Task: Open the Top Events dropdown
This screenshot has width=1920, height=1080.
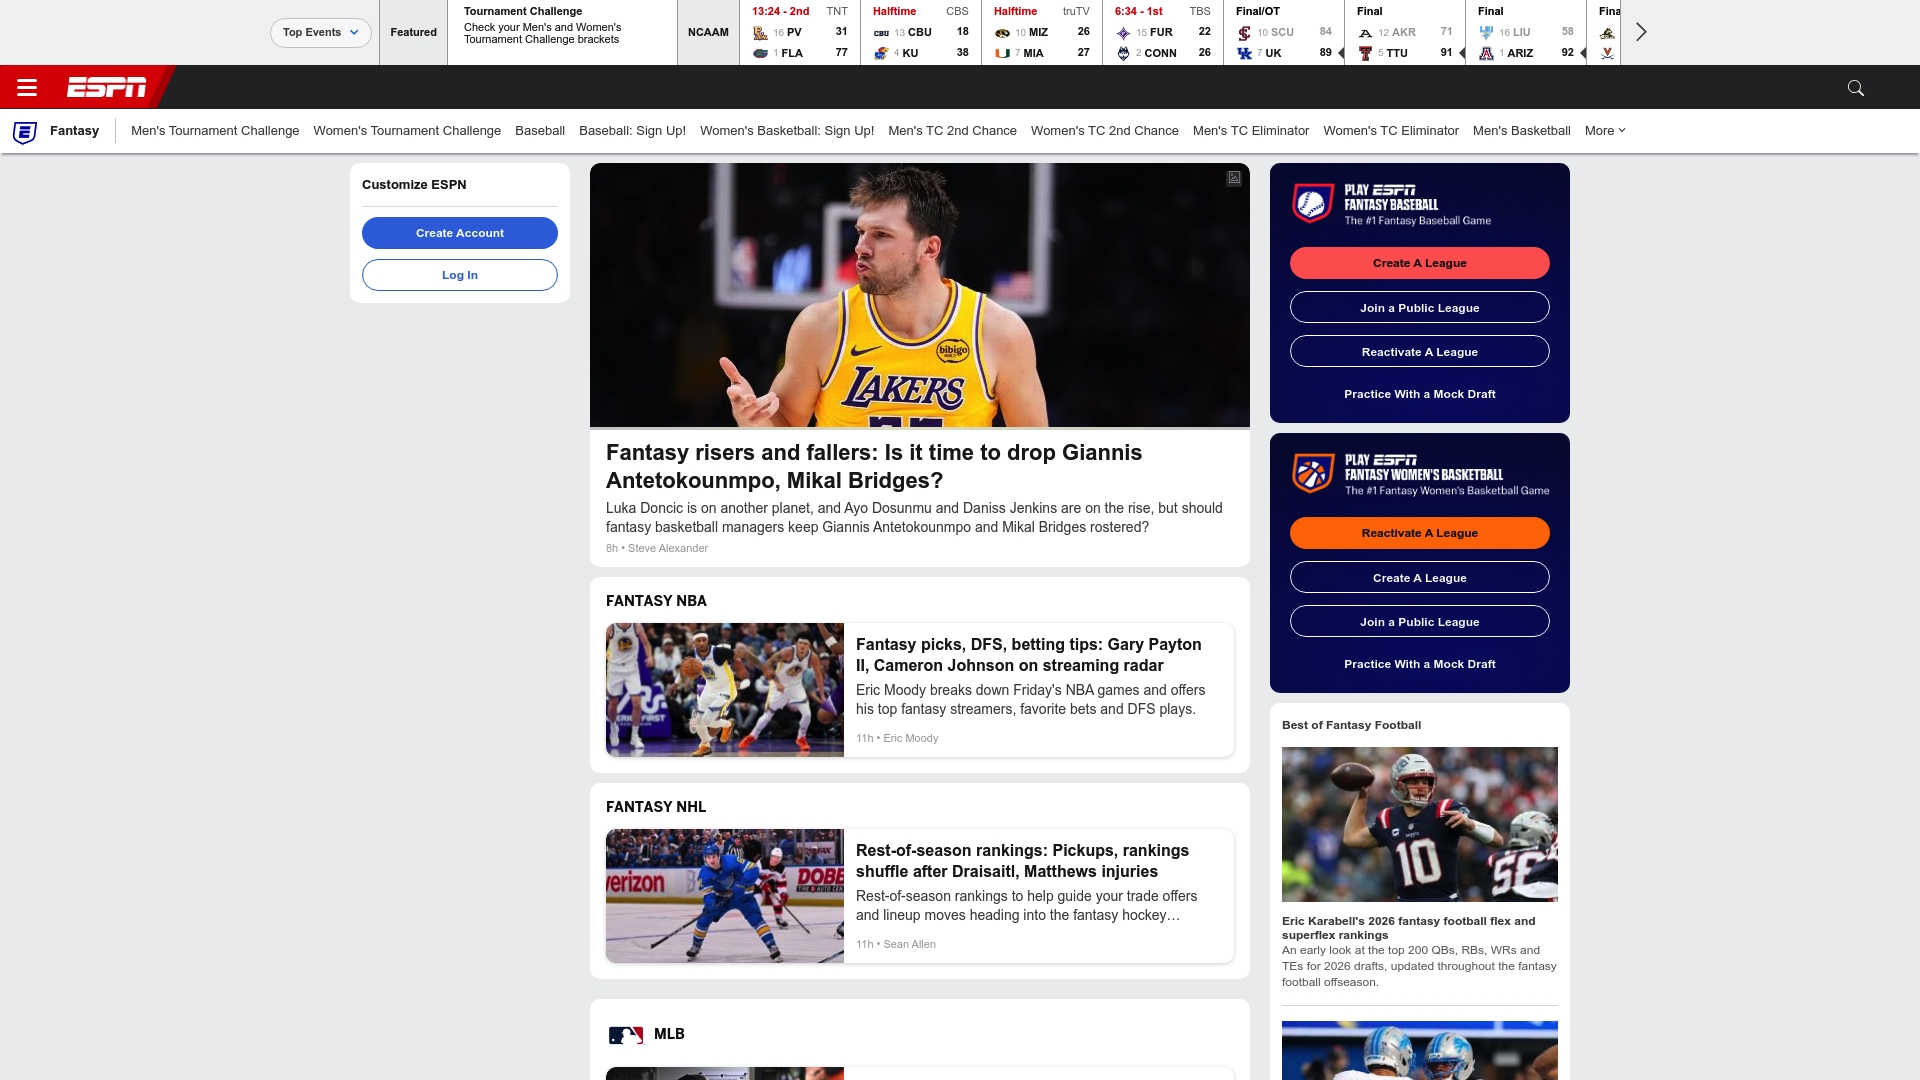Action: (320, 31)
